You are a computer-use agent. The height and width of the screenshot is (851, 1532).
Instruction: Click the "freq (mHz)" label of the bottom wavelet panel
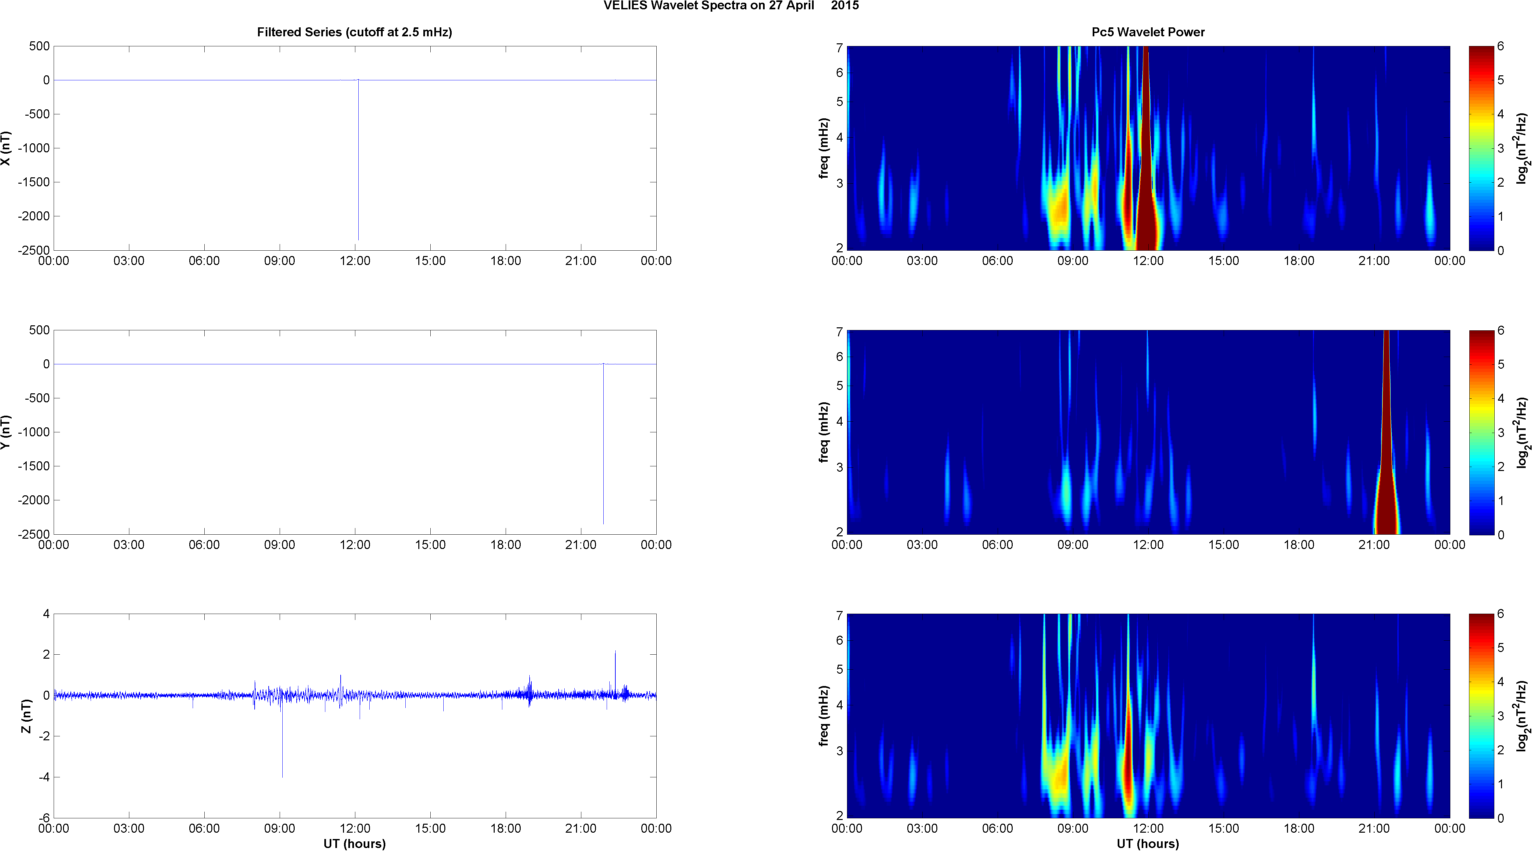(x=823, y=716)
